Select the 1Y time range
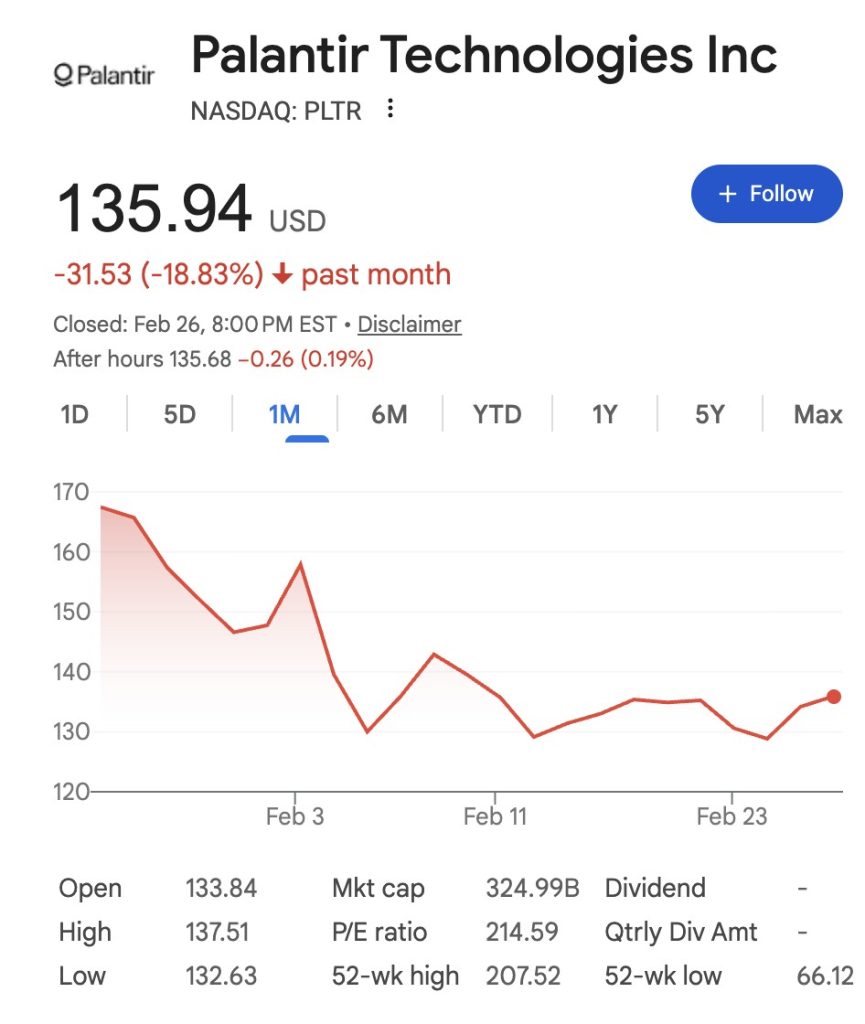The width and height of the screenshot is (865, 1024). [x=604, y=414]
